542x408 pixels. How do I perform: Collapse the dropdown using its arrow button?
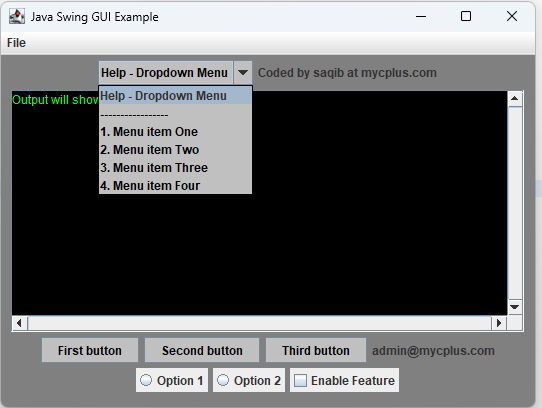click(x=243, y=73)
